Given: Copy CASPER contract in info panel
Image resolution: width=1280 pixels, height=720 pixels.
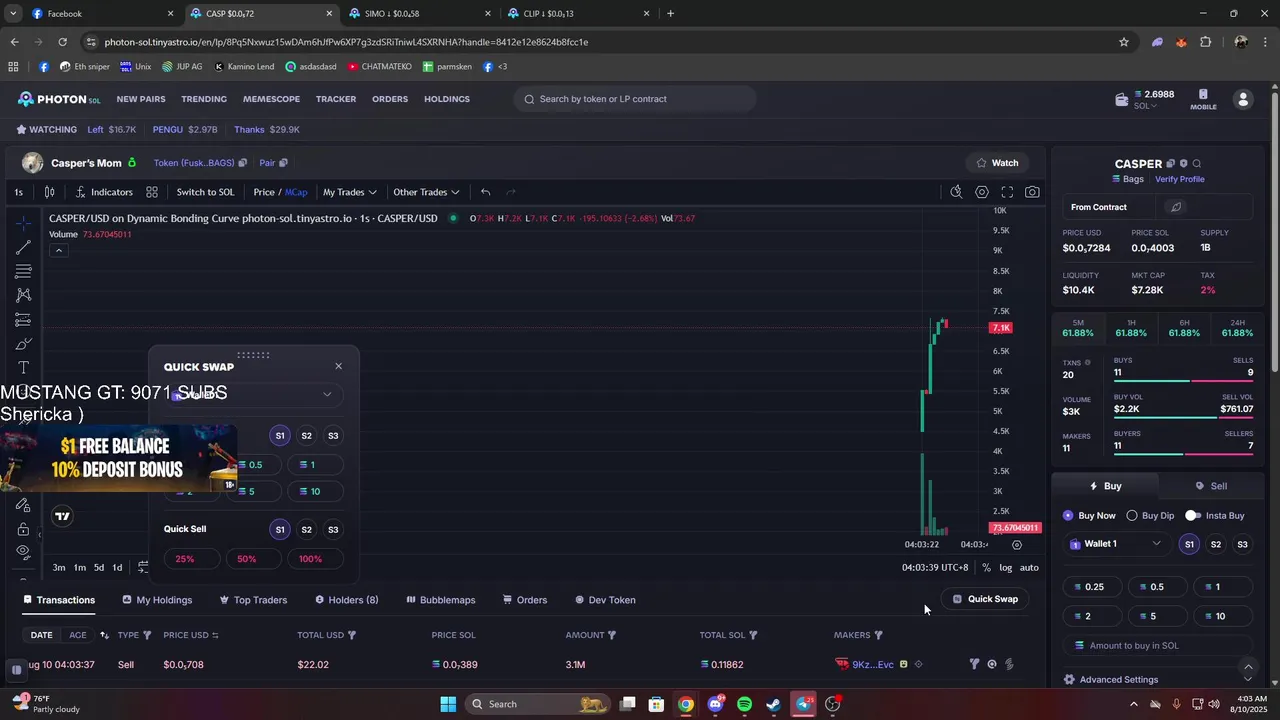Looking at the screenshot, I should pos(1171,164).
